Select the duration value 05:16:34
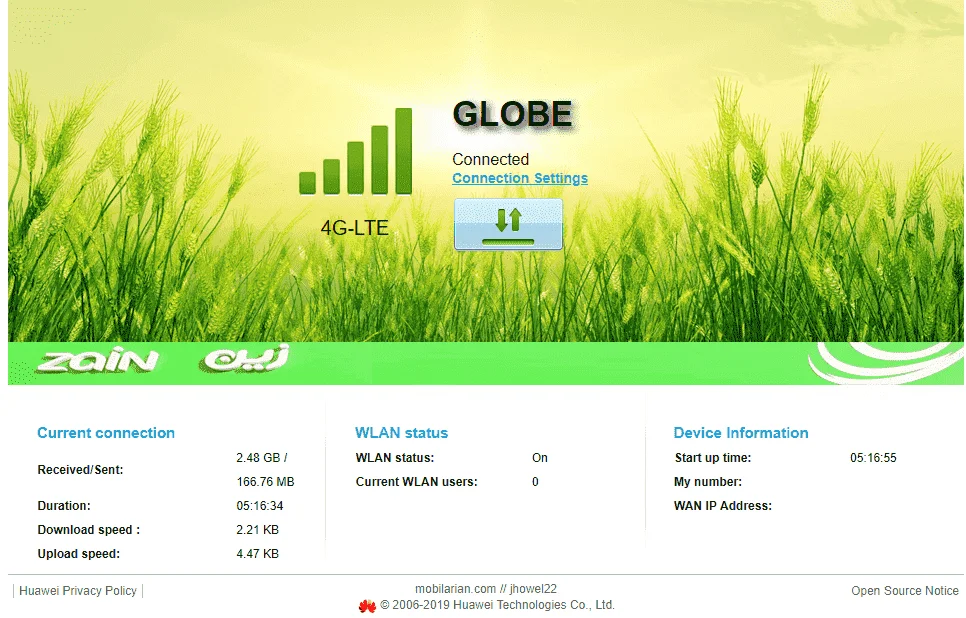 pyautogui.click(x=260, y=506)
